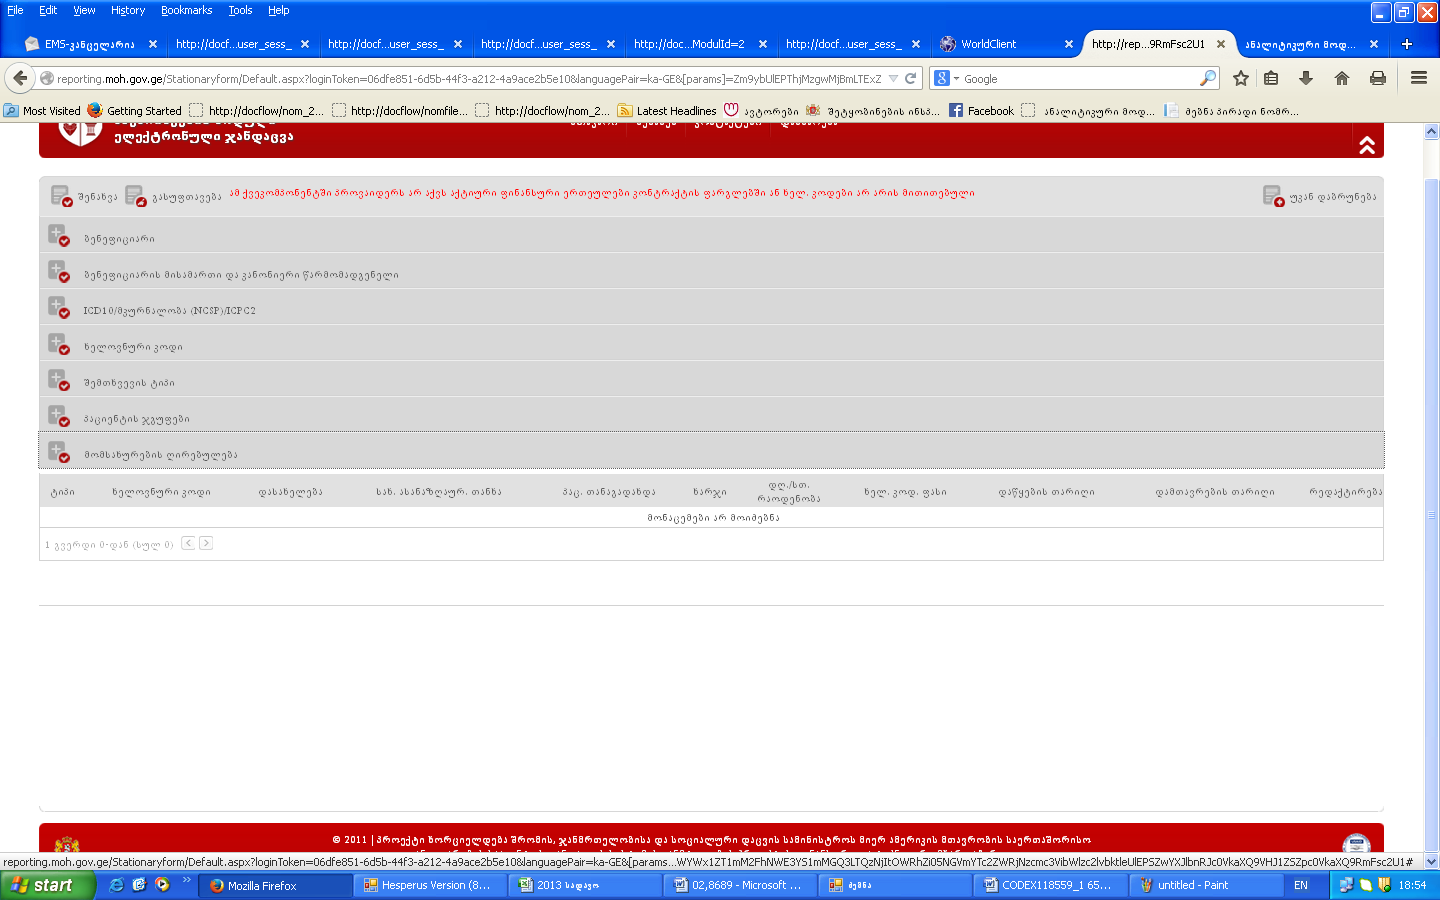This screenshot has height=900, width=1440.
Task: Expand the ხელოვნური კოდი section
Action: point(58,343)
